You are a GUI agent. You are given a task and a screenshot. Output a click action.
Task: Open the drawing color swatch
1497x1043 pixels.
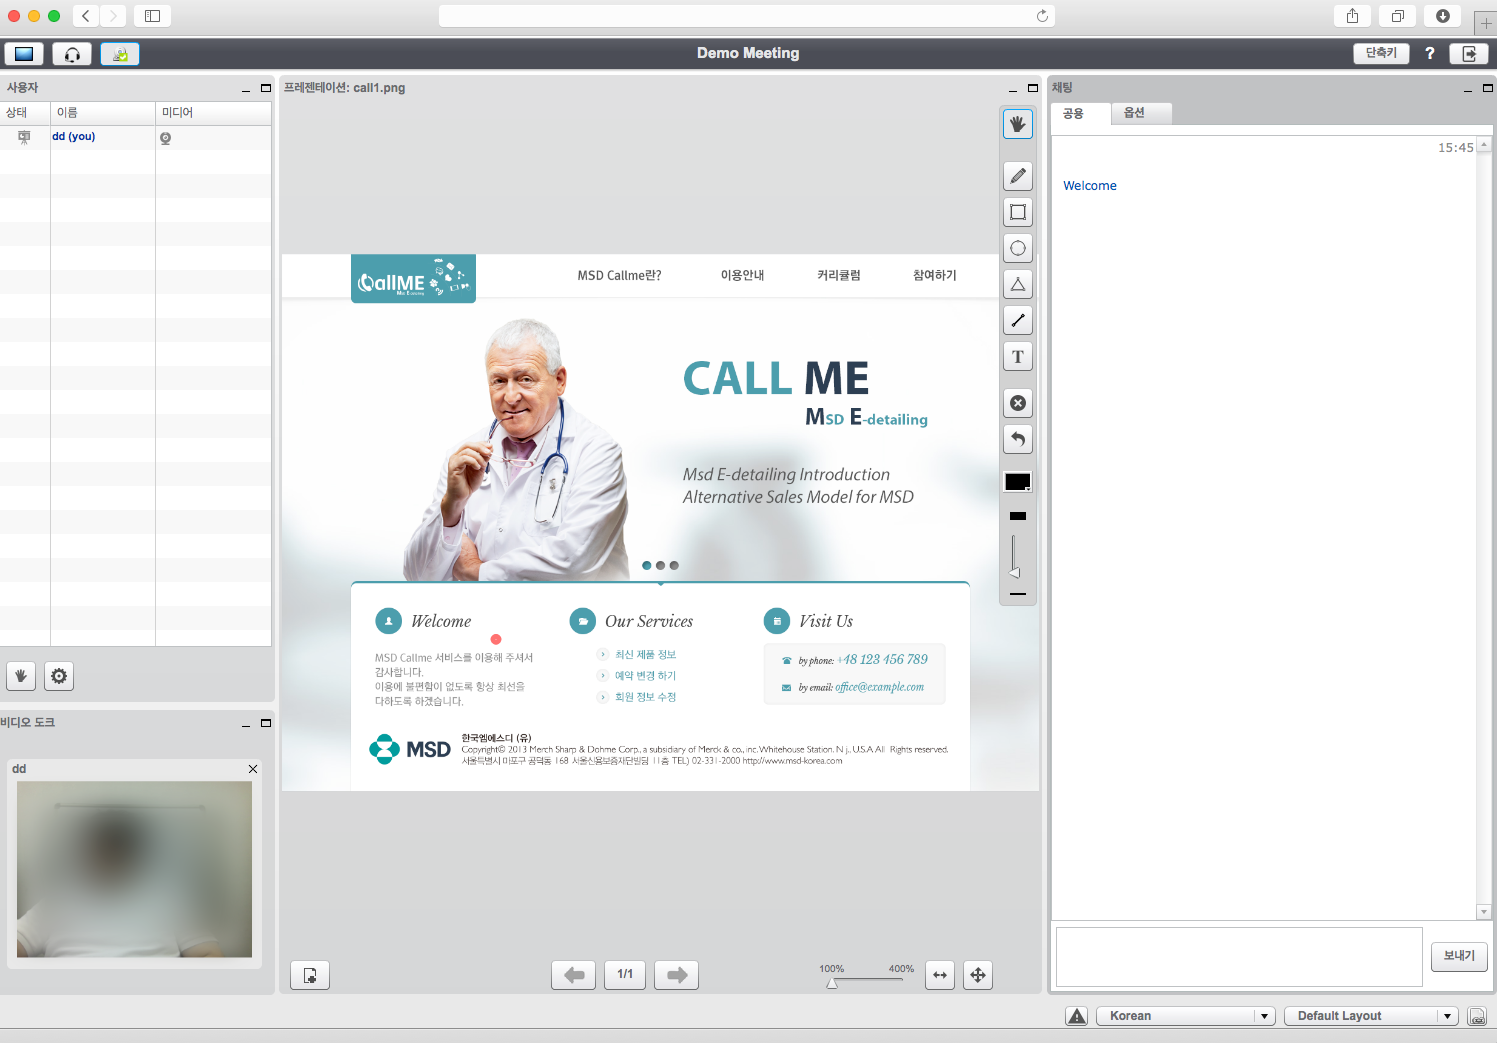coord(1017,482)
